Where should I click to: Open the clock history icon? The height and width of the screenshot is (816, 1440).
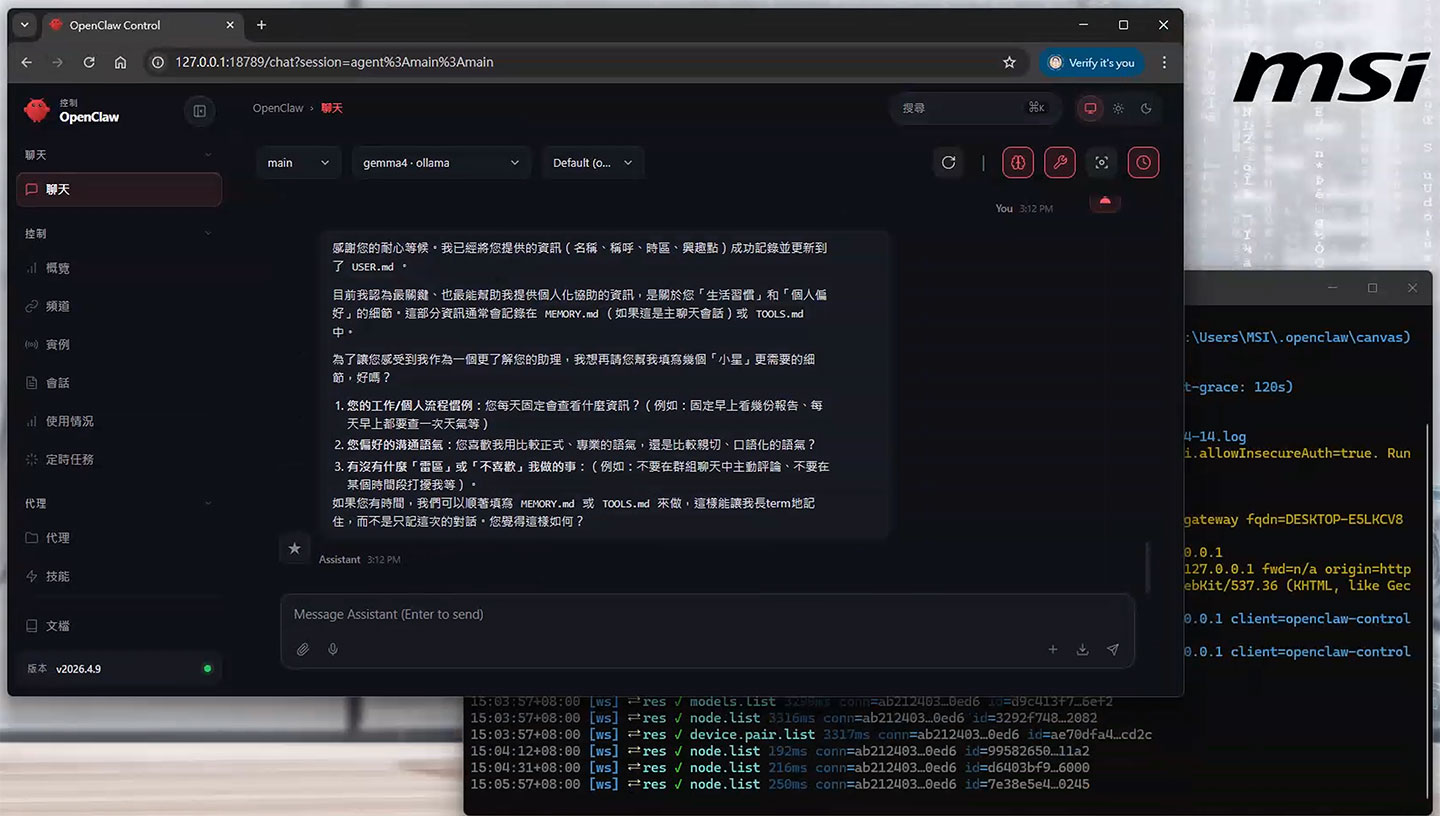coord(1143,162)
